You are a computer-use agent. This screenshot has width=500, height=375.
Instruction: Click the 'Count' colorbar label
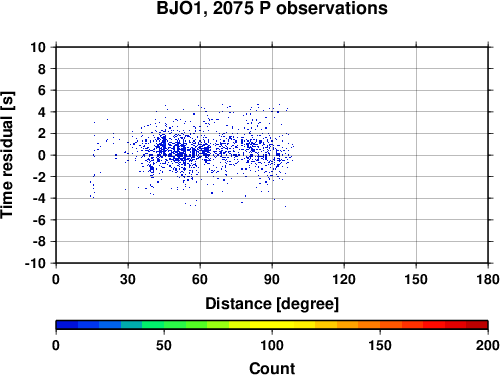[x=272, y=368]
